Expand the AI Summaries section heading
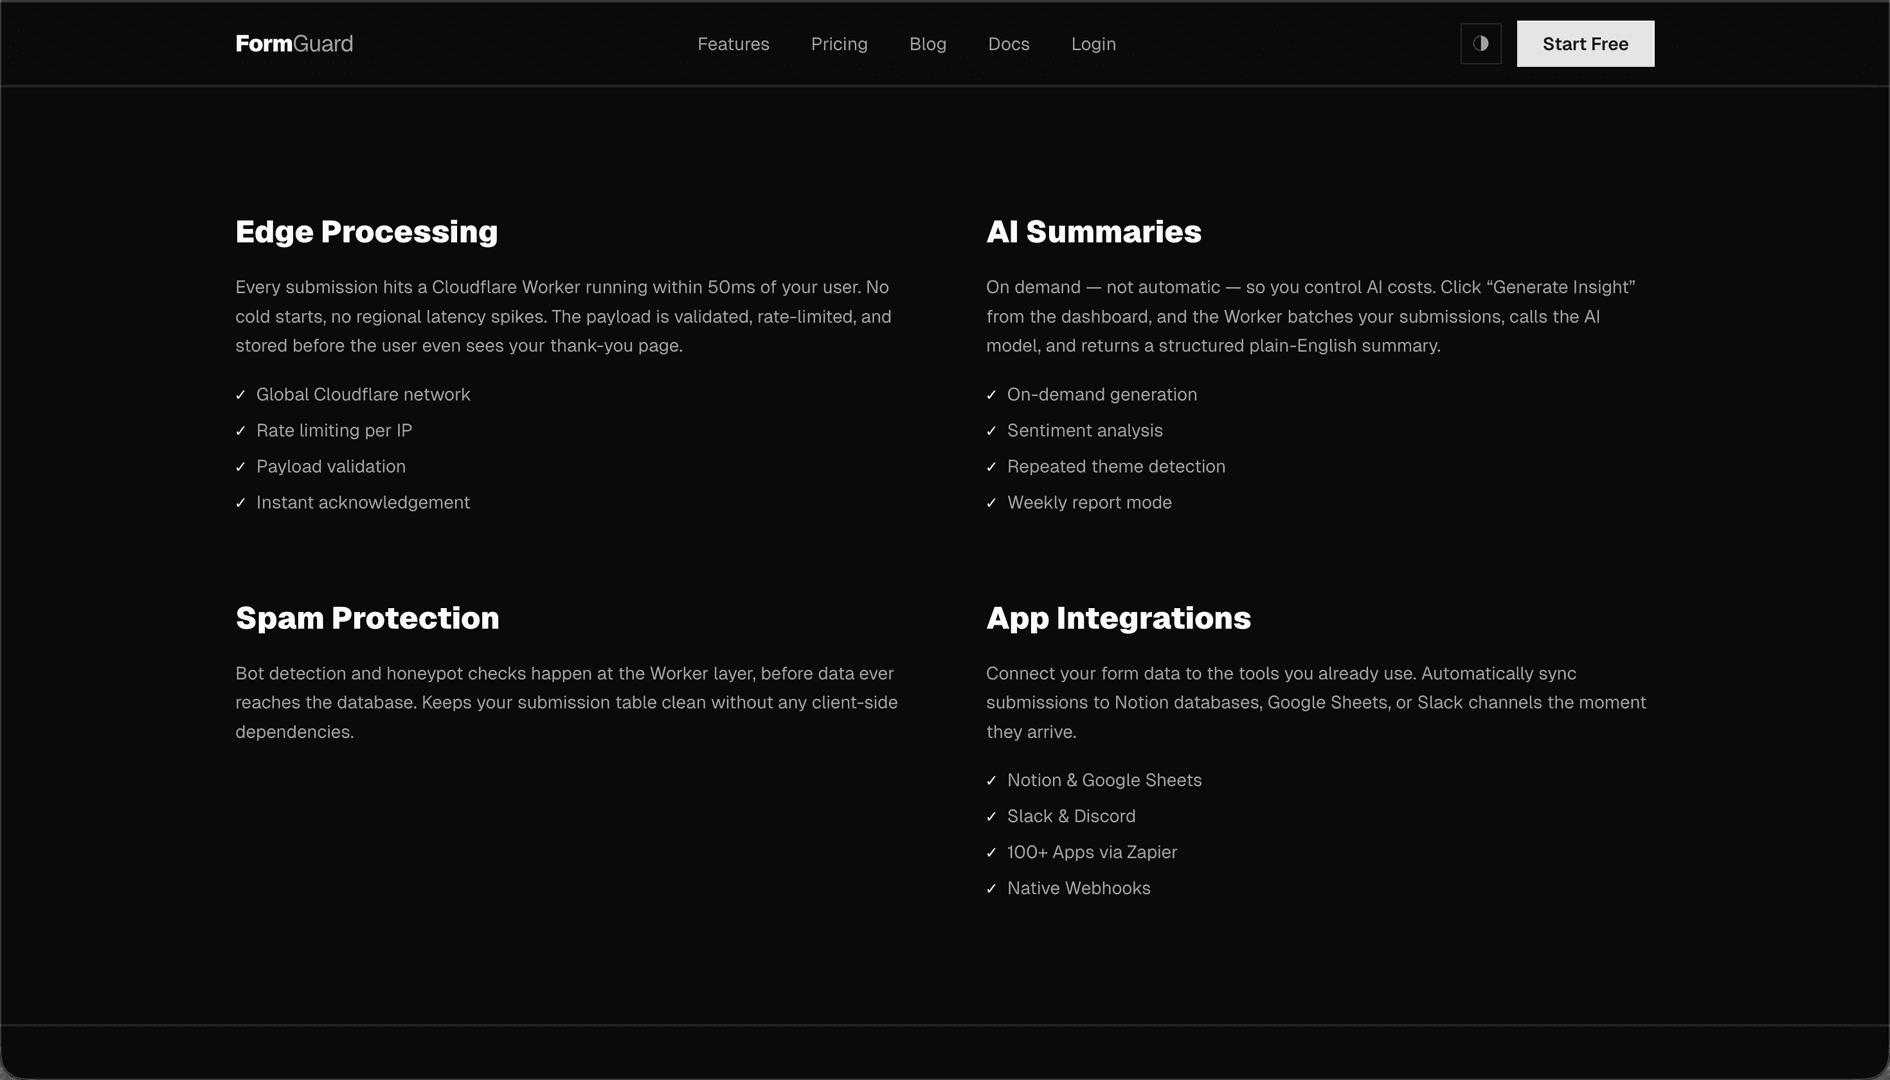The width and height of the screenshot is (1890, 1080). tap(1094, 232)
